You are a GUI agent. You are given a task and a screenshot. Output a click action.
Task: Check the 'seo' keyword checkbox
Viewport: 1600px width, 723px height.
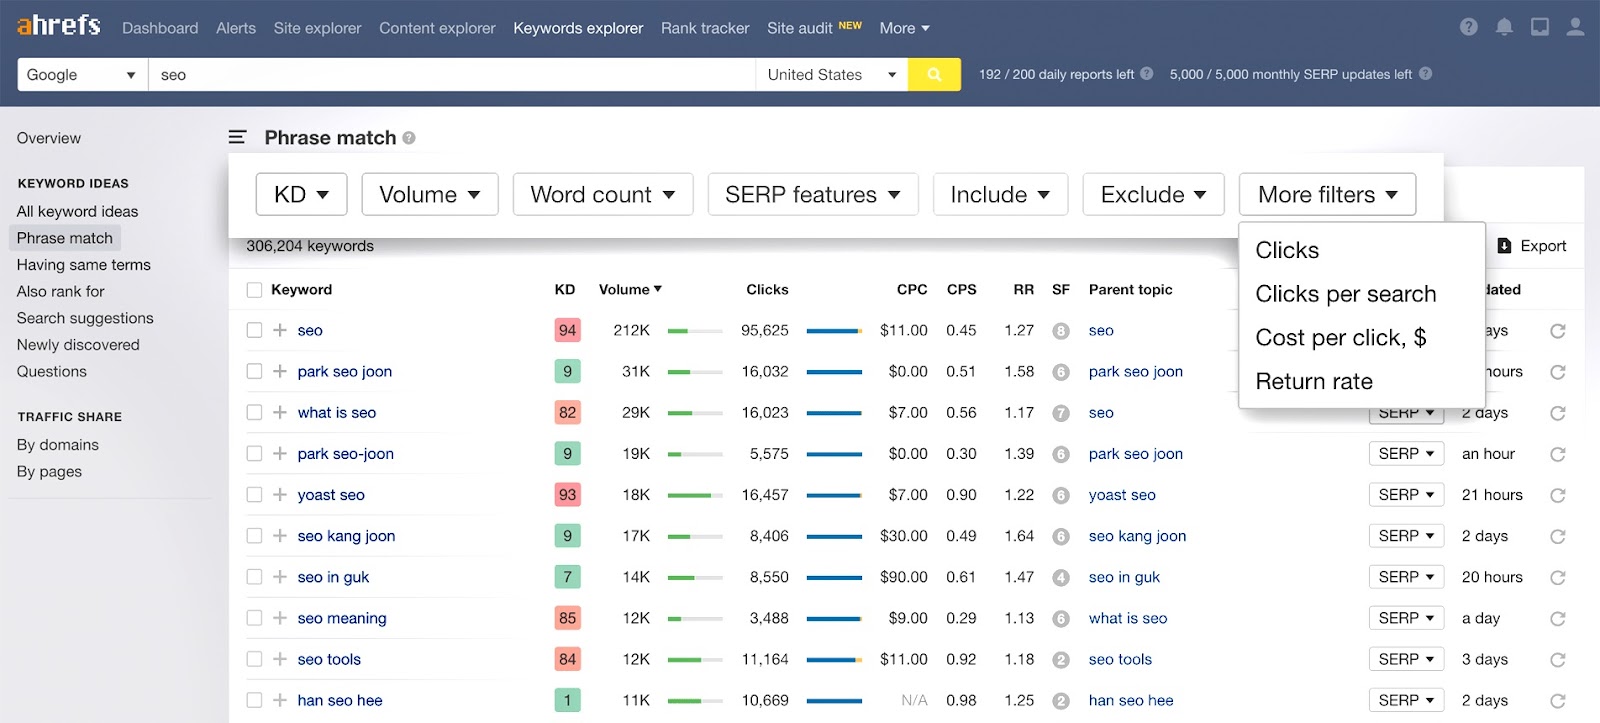click(x=254, y=330)
